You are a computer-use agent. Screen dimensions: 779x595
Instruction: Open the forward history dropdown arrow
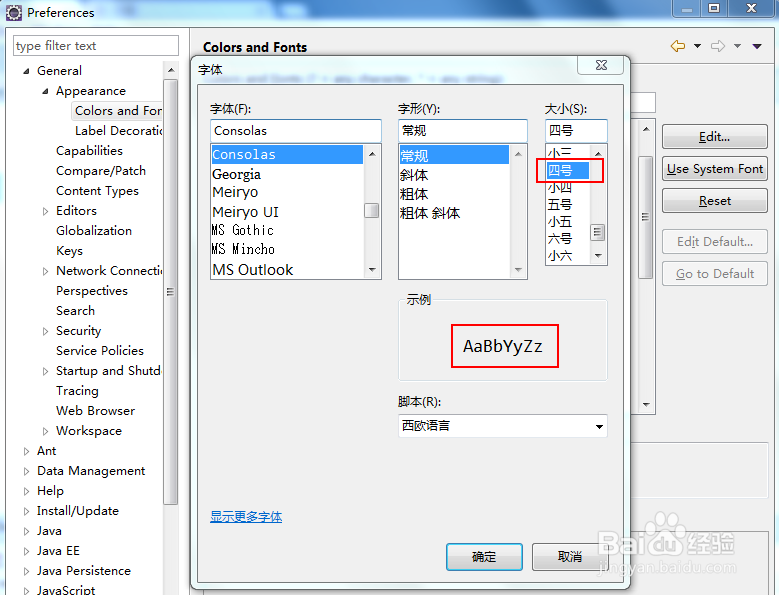click(x=738, y=46)
